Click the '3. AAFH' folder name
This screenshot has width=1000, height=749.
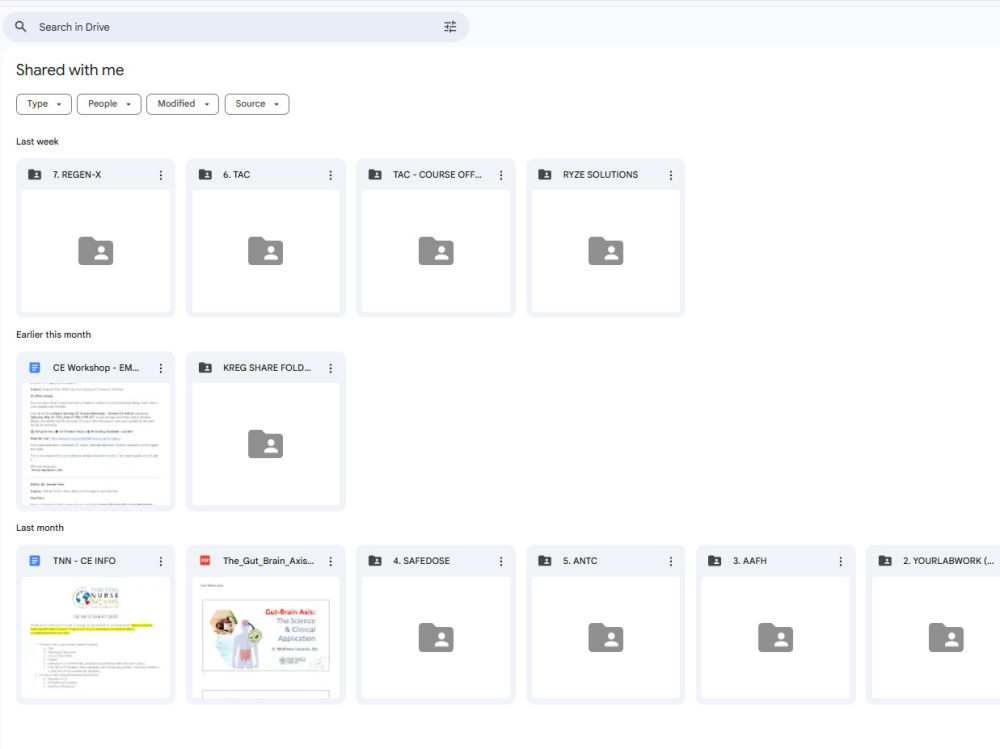[750, 561]
